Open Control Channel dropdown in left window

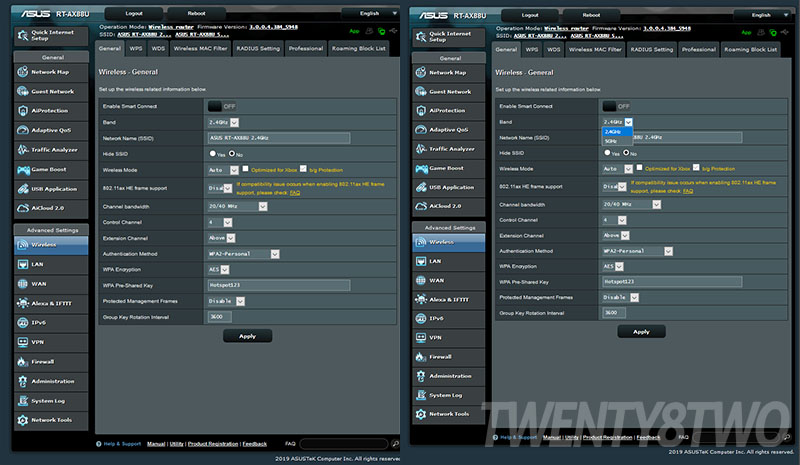point(220,222)
